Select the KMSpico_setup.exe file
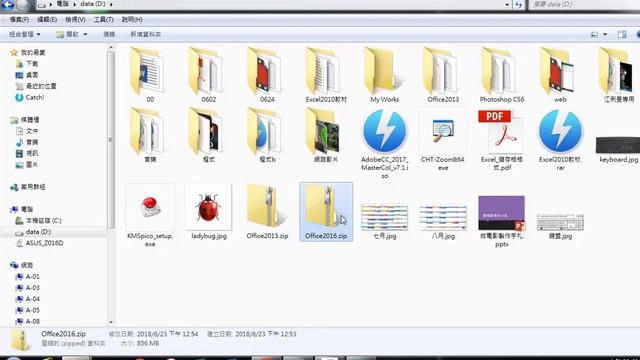 150,215
